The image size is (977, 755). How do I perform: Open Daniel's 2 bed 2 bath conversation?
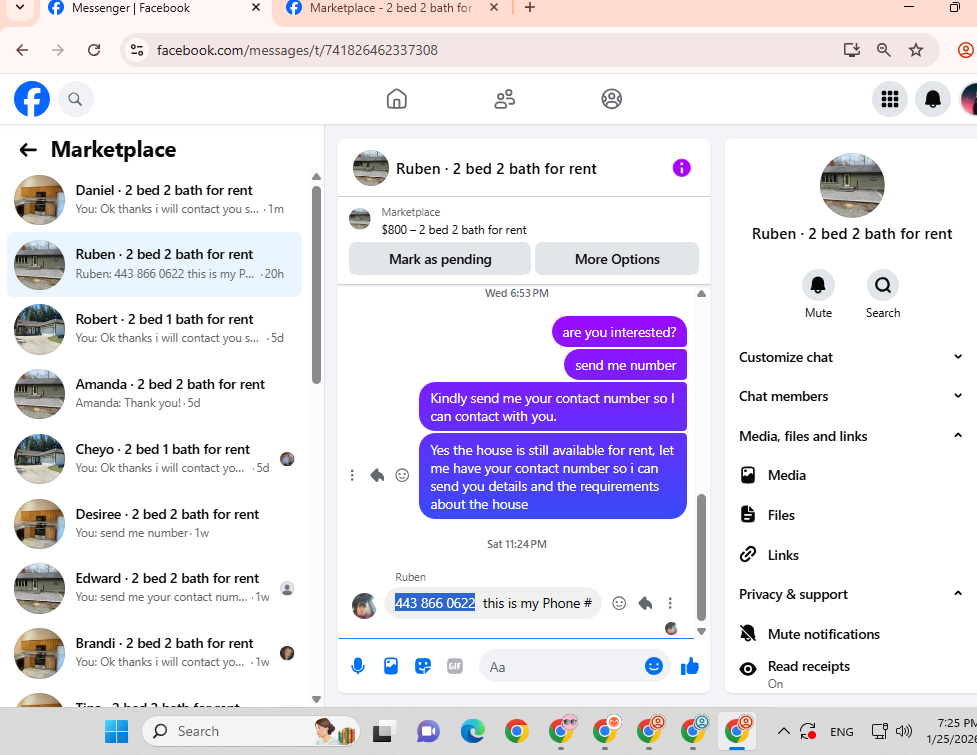pyautogui.click(x=155, y=199)
